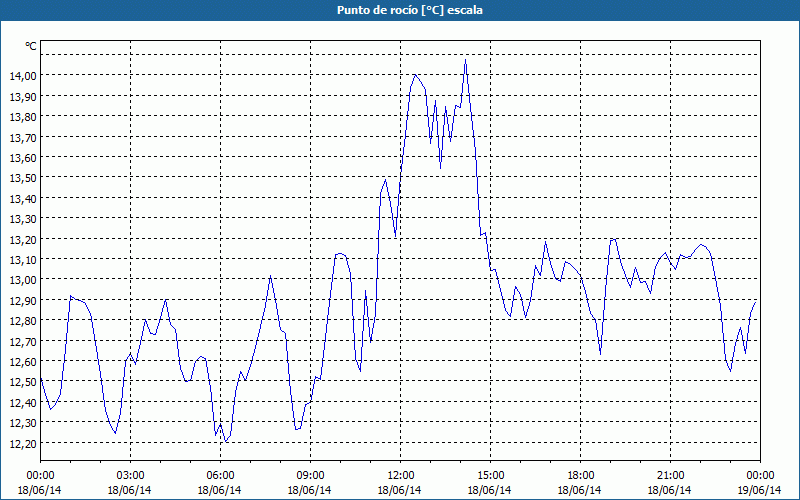Image resolution: width=800 pixels, height=500 pixels.
Task: Click the 00:00 time label above 19/06/14
Action: (760, 476)
